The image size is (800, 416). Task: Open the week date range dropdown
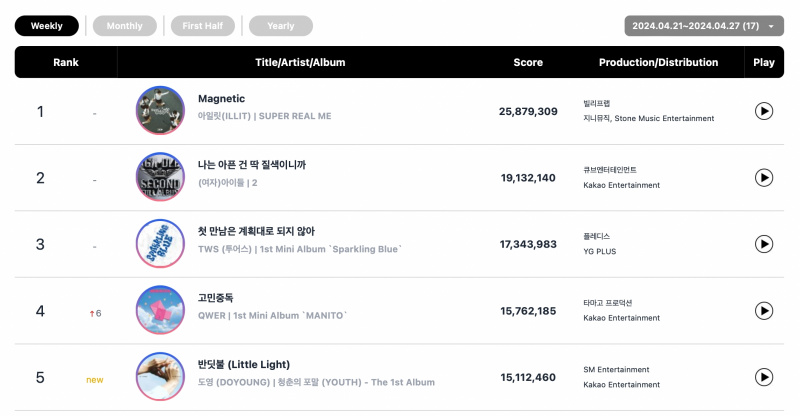point(704,26)
